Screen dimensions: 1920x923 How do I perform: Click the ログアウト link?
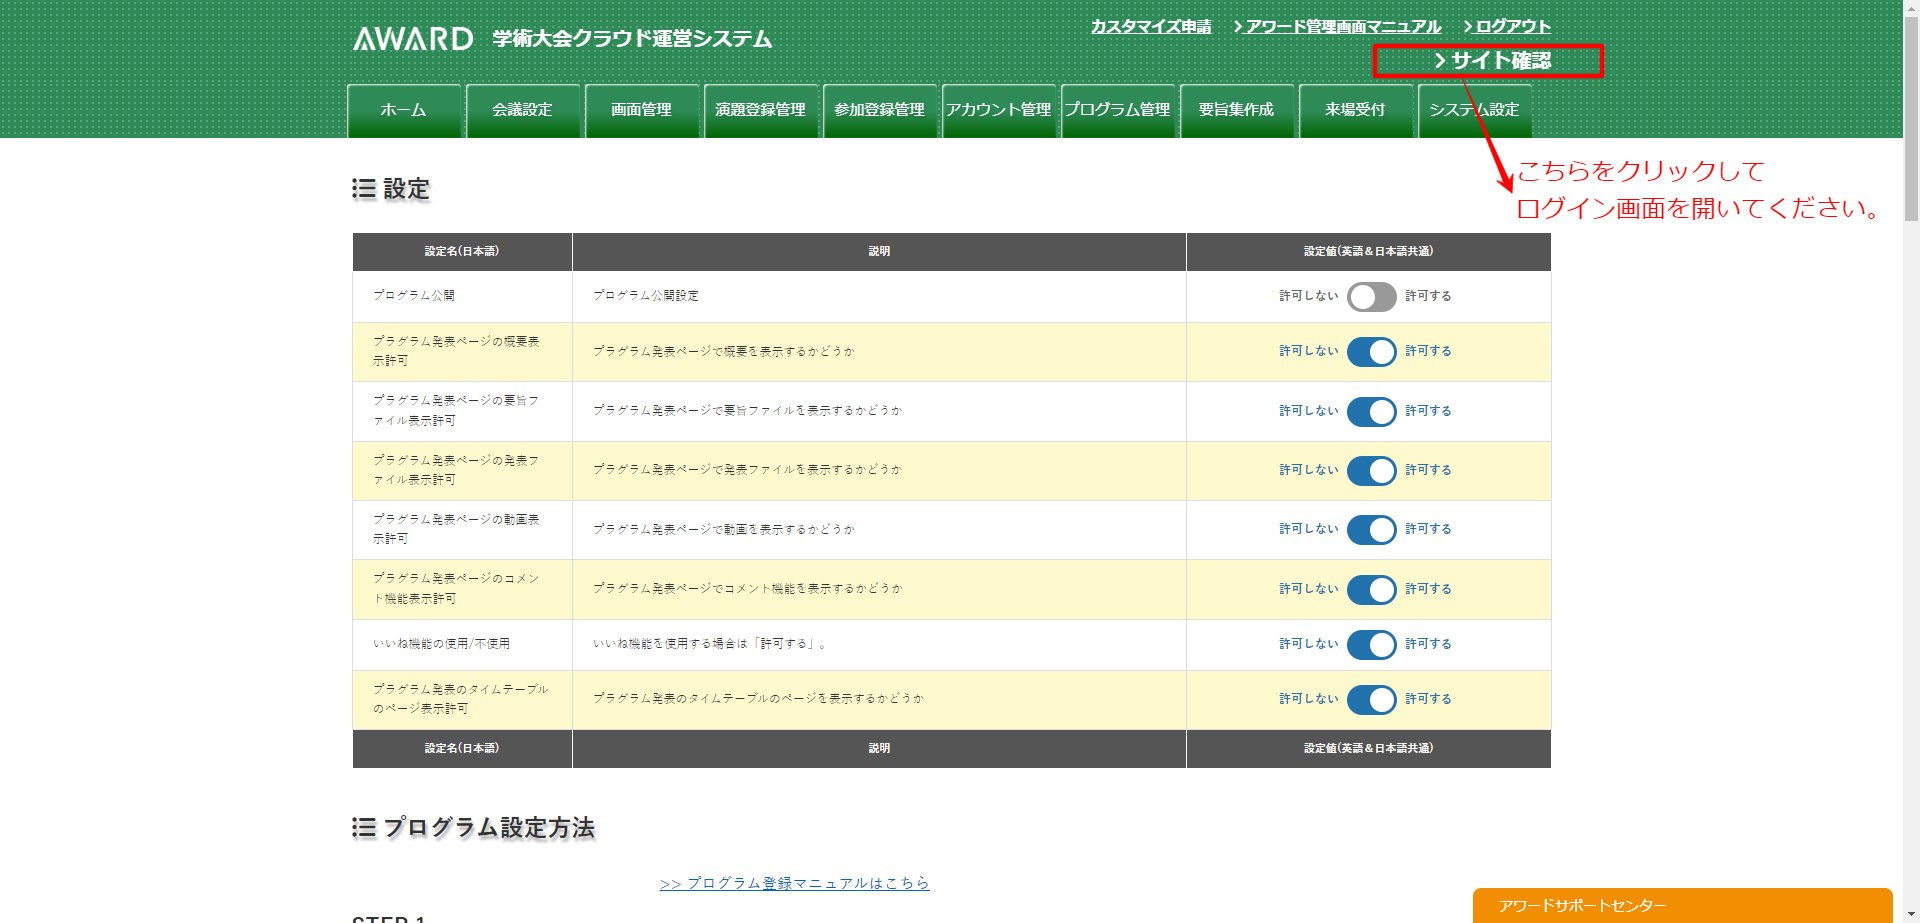1512,27
